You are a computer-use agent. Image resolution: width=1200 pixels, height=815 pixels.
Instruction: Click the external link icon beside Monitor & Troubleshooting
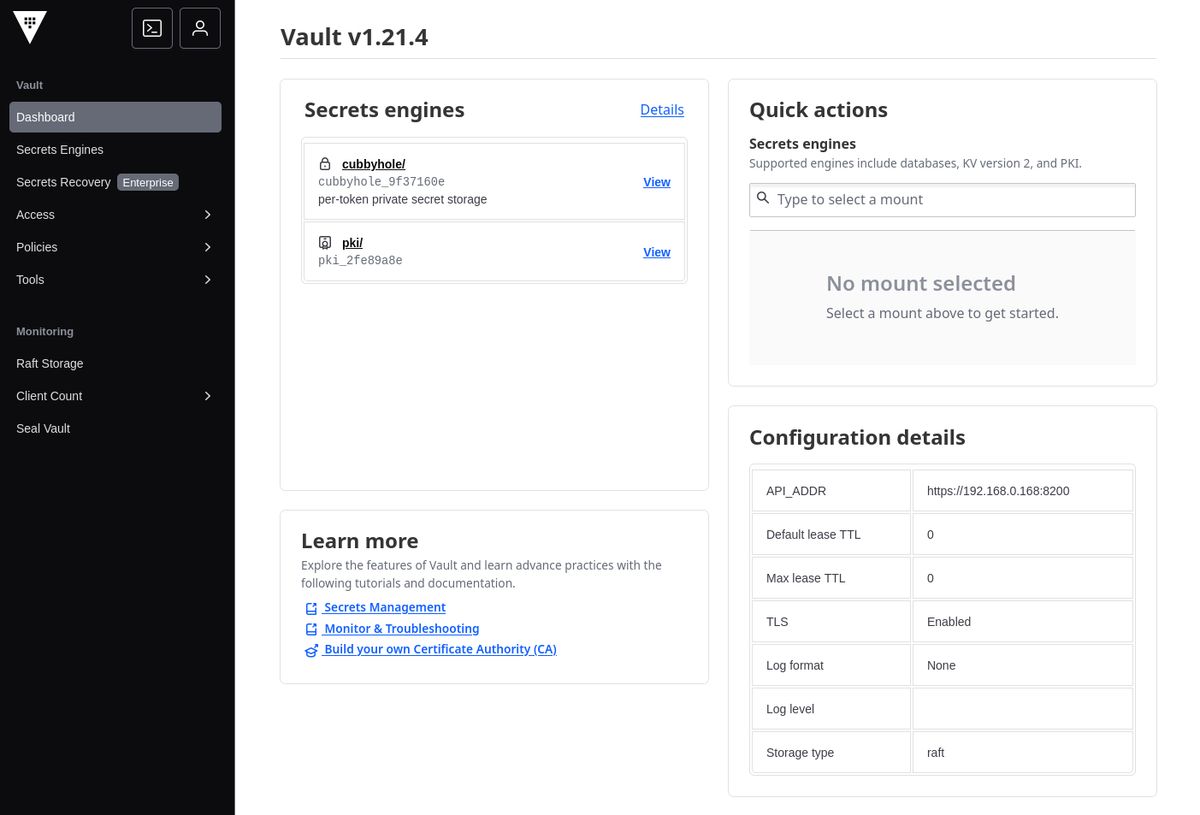pyautogui.click(x=310, y=629)
